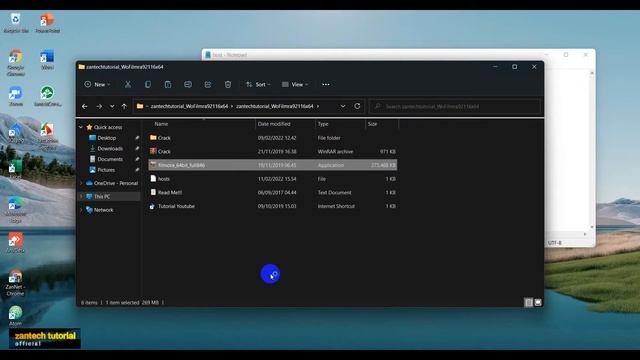The height and width of the screenshot is (360, 640).
Task: Open Desktop in the sidebar
Action: tap(107, 138)
